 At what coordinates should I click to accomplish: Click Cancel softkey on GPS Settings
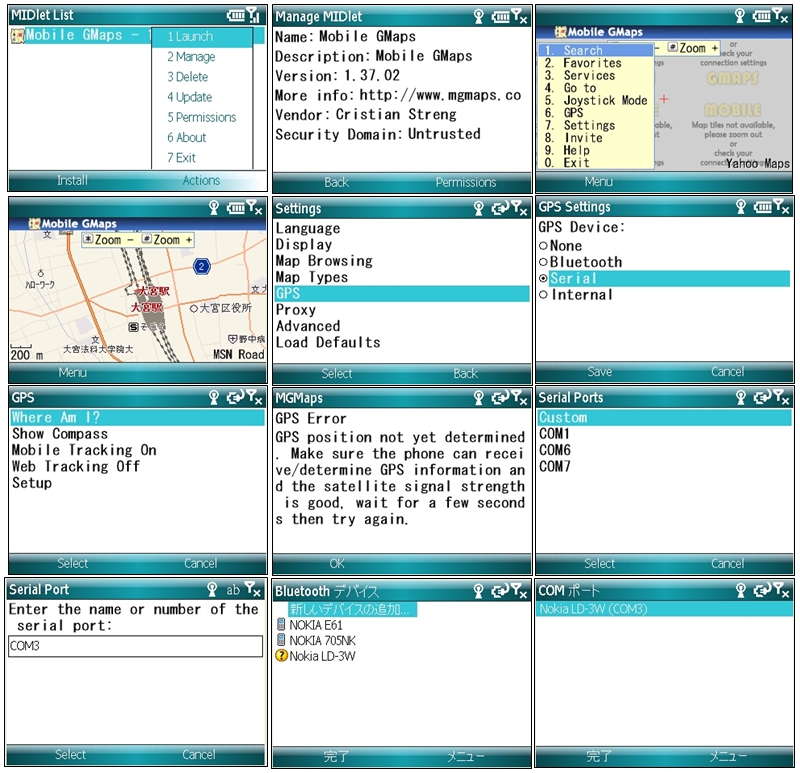728,371
